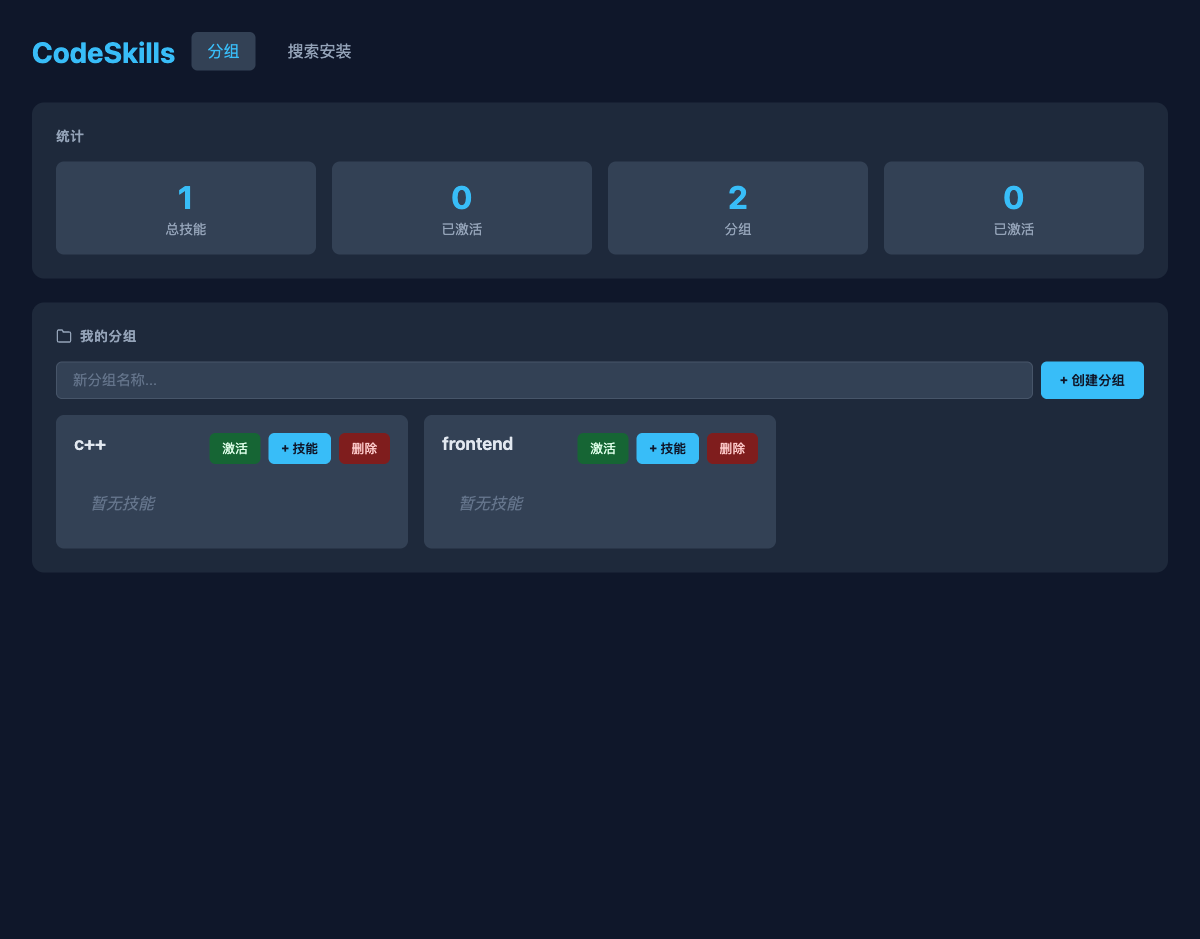Click 暂无技能 text in frontend group
Image resolution: width=1200 pixels, height=939 pixels.
click(x=490, y=503)
